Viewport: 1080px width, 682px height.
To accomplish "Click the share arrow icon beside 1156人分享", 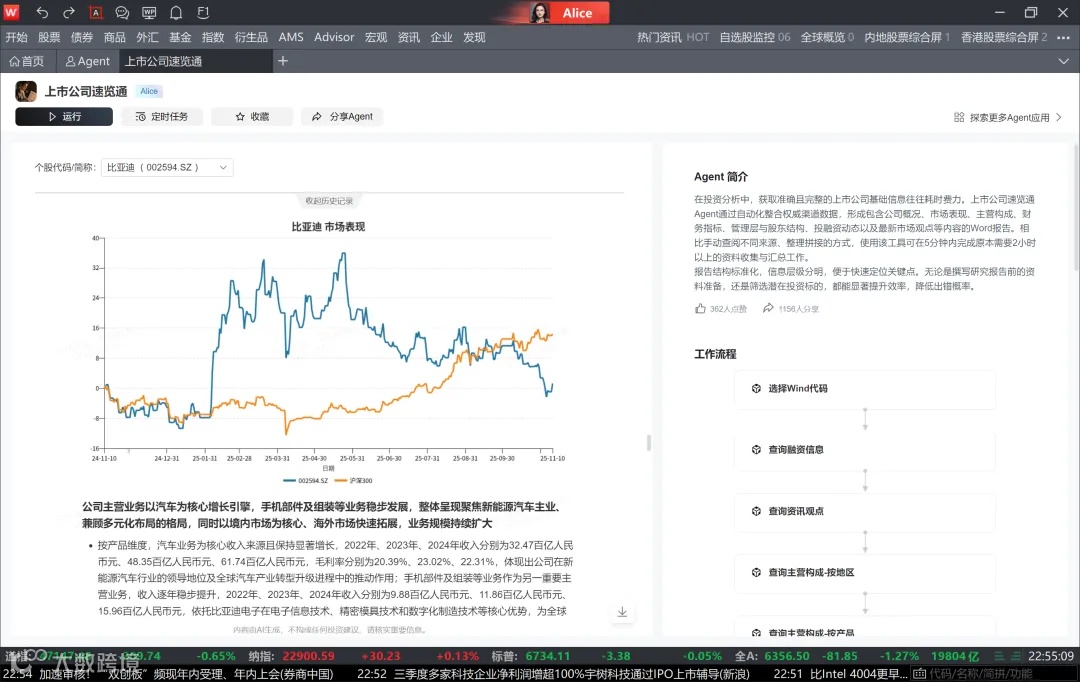I will 768,309.
